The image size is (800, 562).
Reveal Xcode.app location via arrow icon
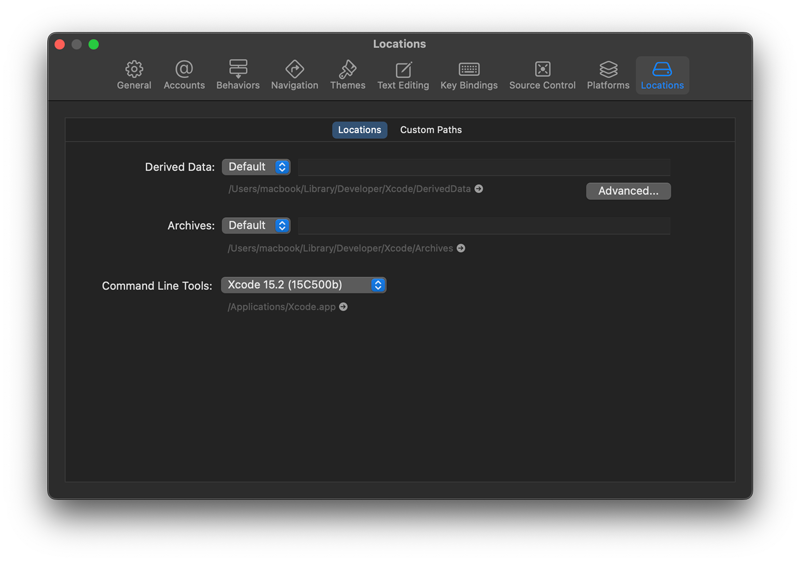click(x=343, y=306)
